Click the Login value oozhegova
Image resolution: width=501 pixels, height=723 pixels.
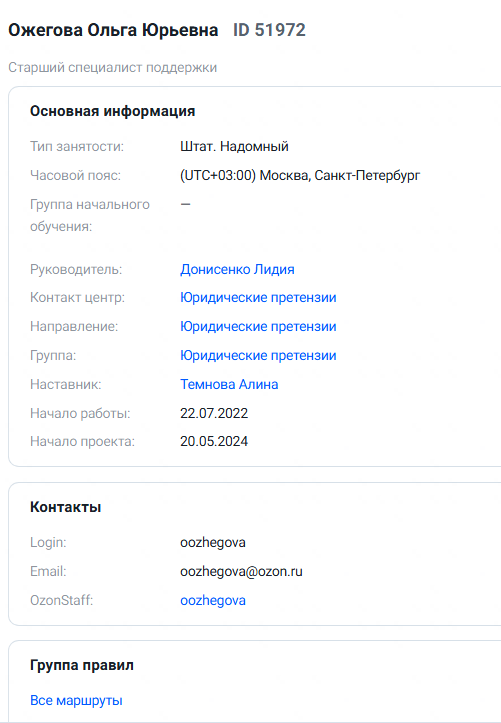213,542
